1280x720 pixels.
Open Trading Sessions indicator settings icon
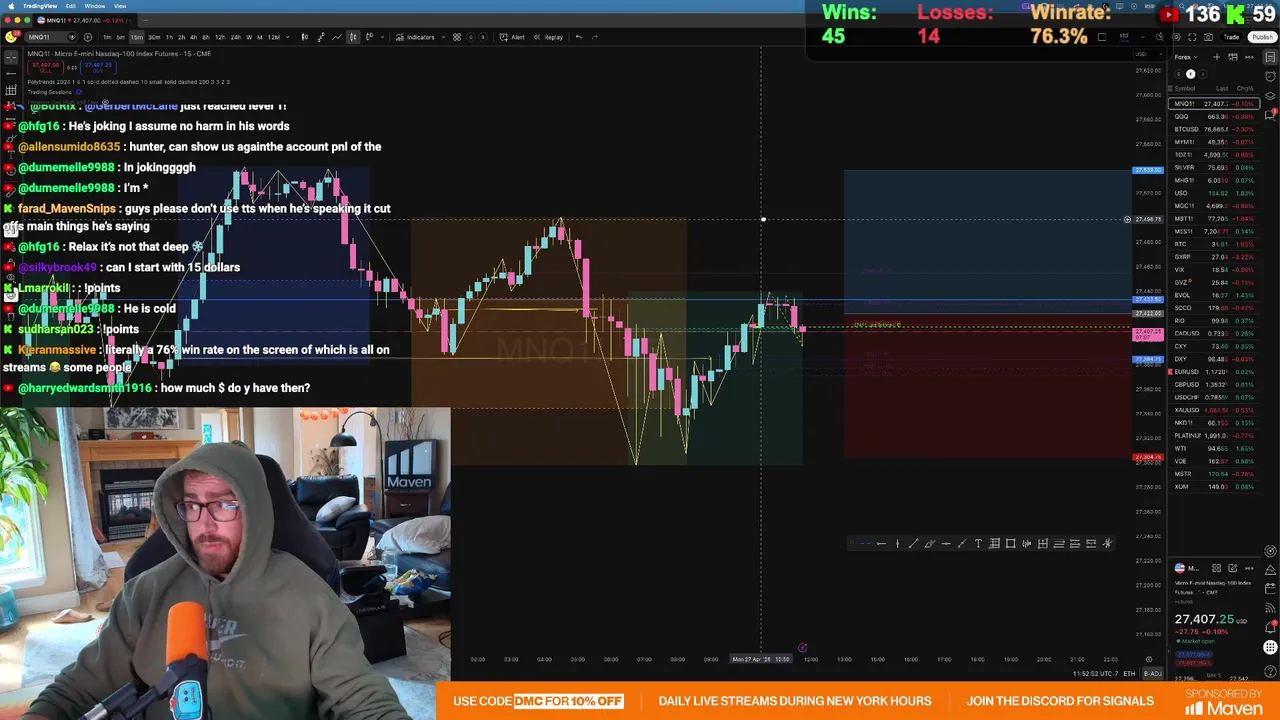[79, 92]
